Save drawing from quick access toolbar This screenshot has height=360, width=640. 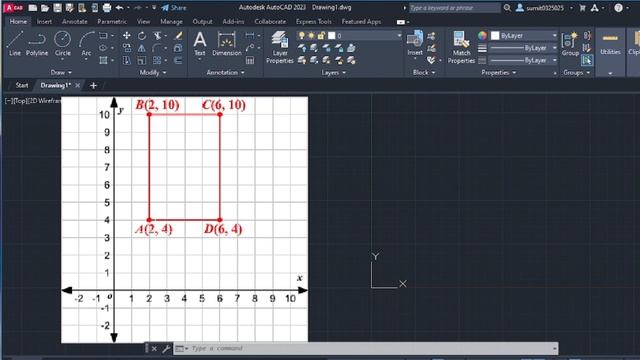(57, 8)
